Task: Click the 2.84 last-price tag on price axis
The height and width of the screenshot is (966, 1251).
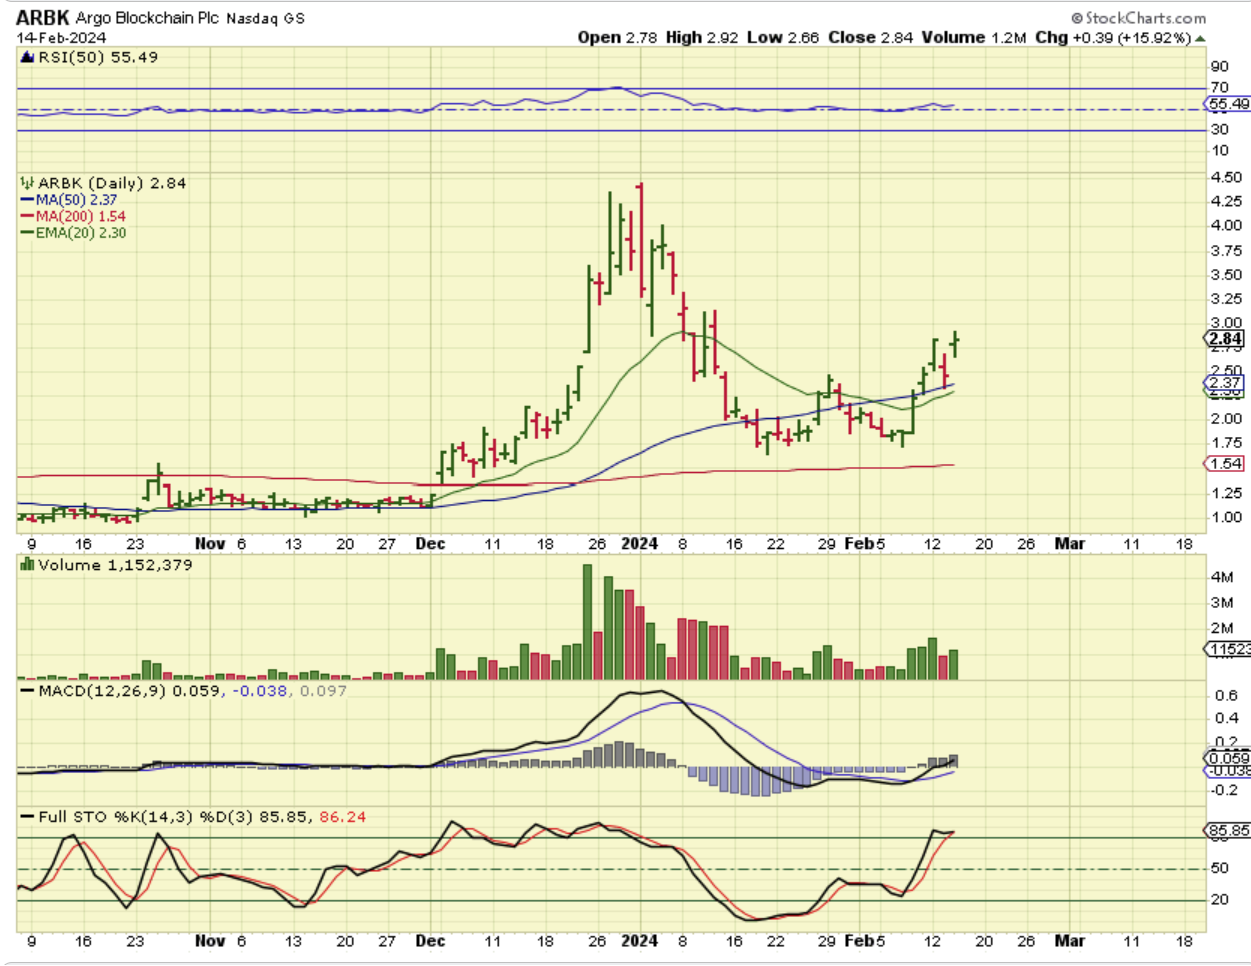Action: pyautogui.click(x=1226, y=339)
